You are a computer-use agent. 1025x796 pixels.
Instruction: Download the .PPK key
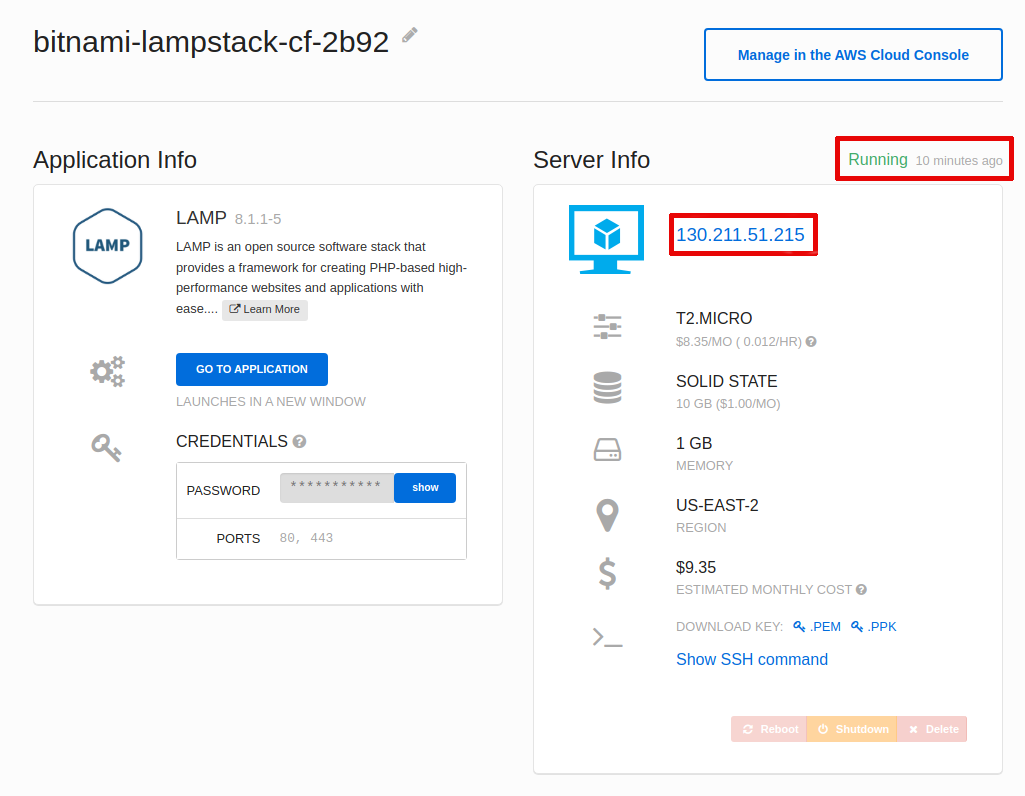[873, 627]
